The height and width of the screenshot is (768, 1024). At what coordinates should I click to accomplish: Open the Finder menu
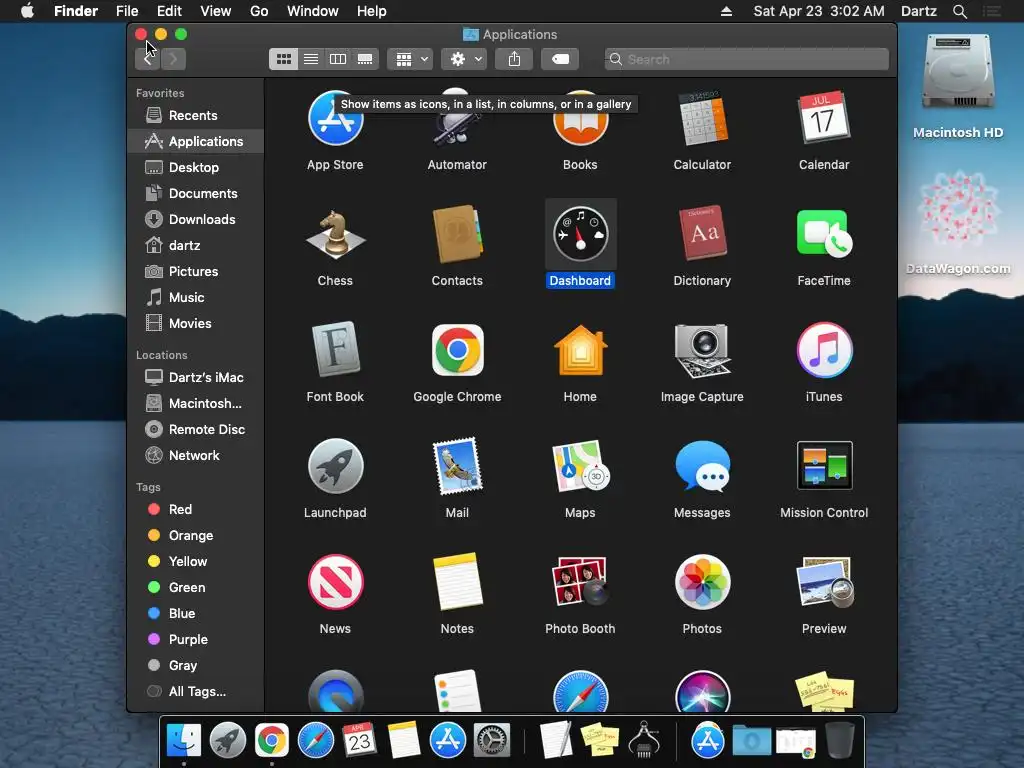tap(76, 11)
